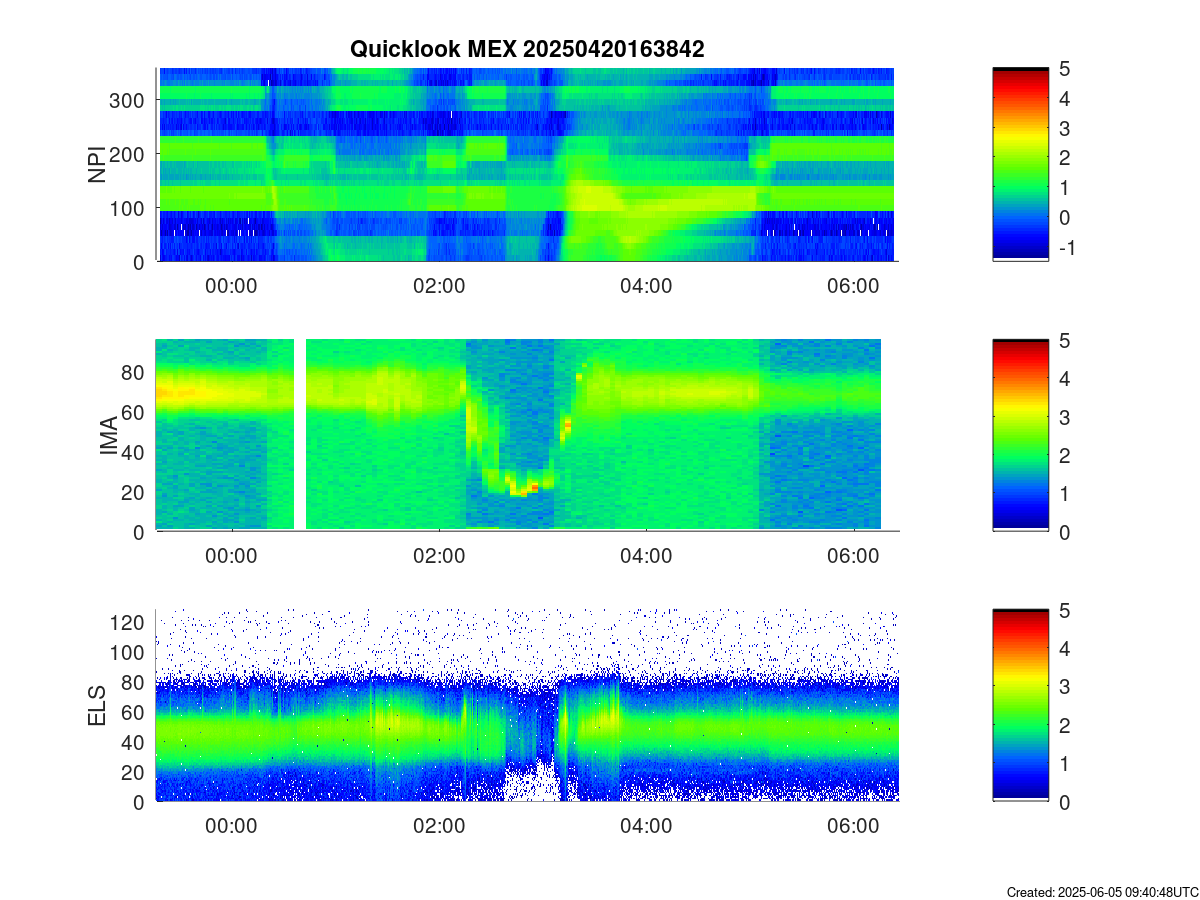Click the 5 label on ELS colorbar
The height and width of the screenshot is (900, 1200).
(x=1065, y=610)
